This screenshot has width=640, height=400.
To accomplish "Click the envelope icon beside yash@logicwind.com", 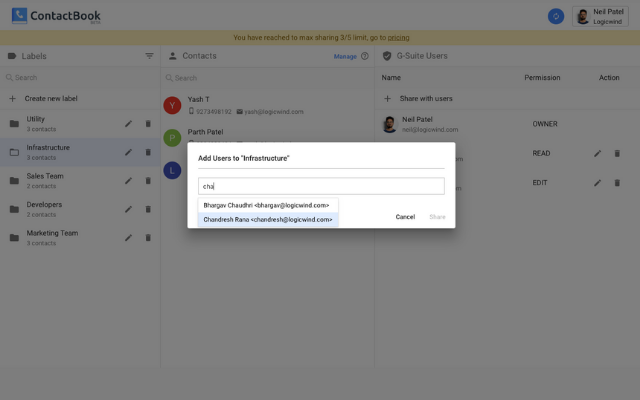I will pyautogui.click(x=240, y=112).
